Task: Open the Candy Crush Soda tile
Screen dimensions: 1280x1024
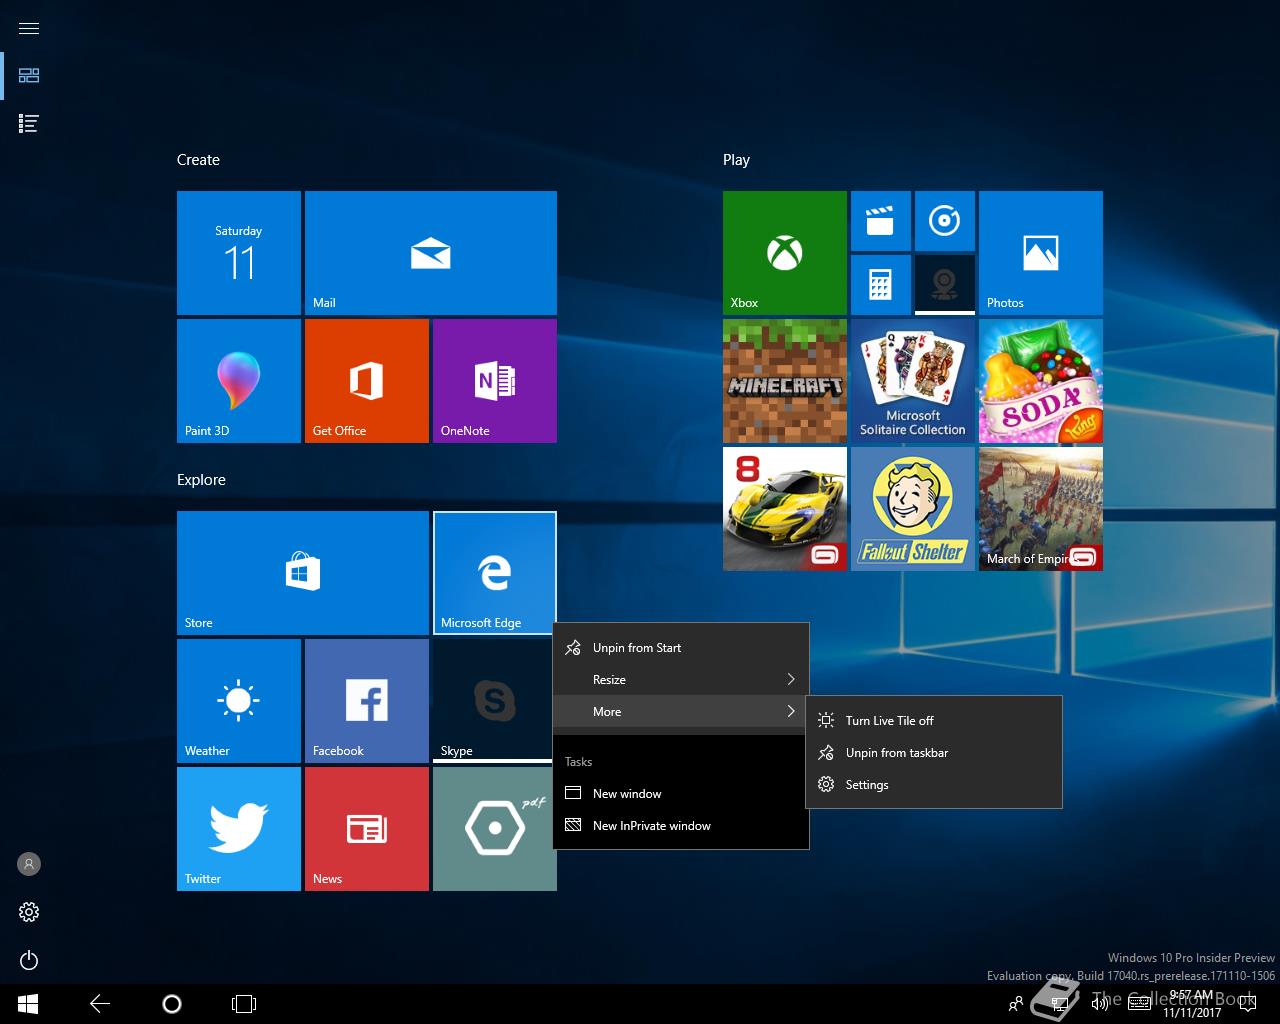Action: 1041,381
